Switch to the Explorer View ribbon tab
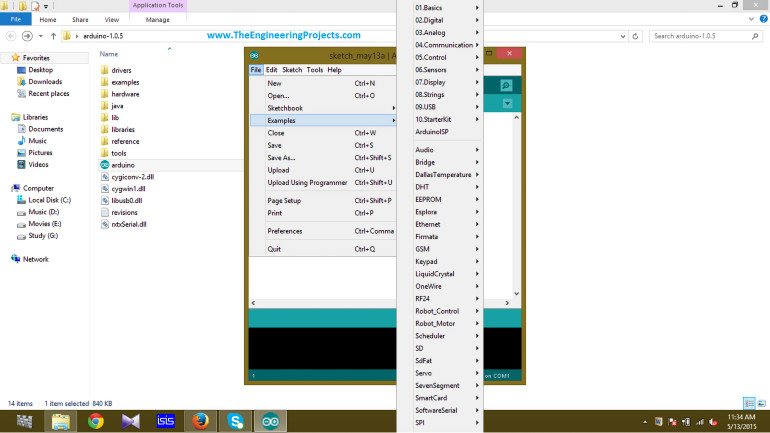 click(112, 19)
